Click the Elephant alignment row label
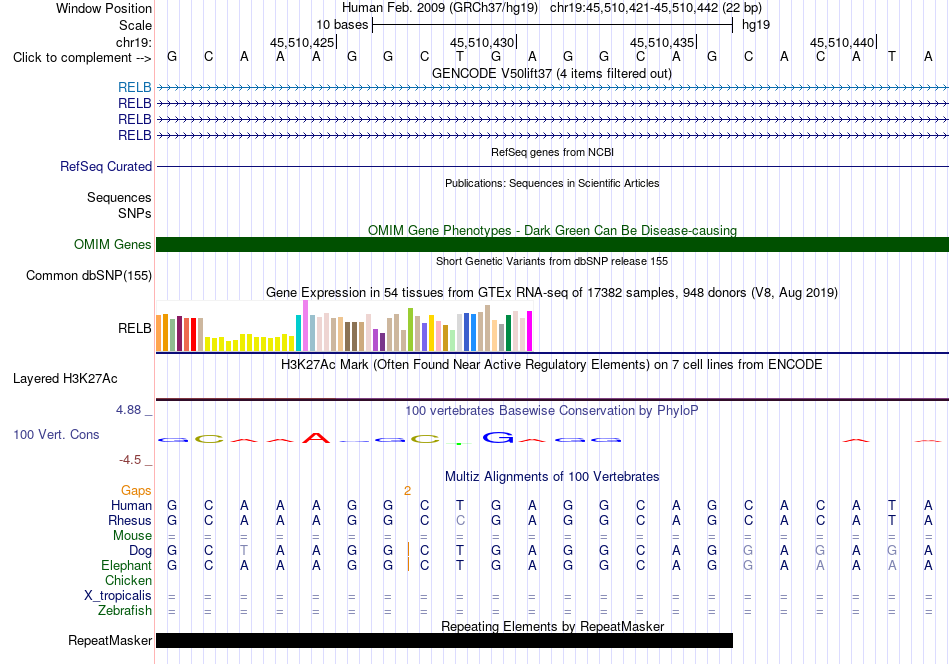The image size is (950, 664). 126,565
